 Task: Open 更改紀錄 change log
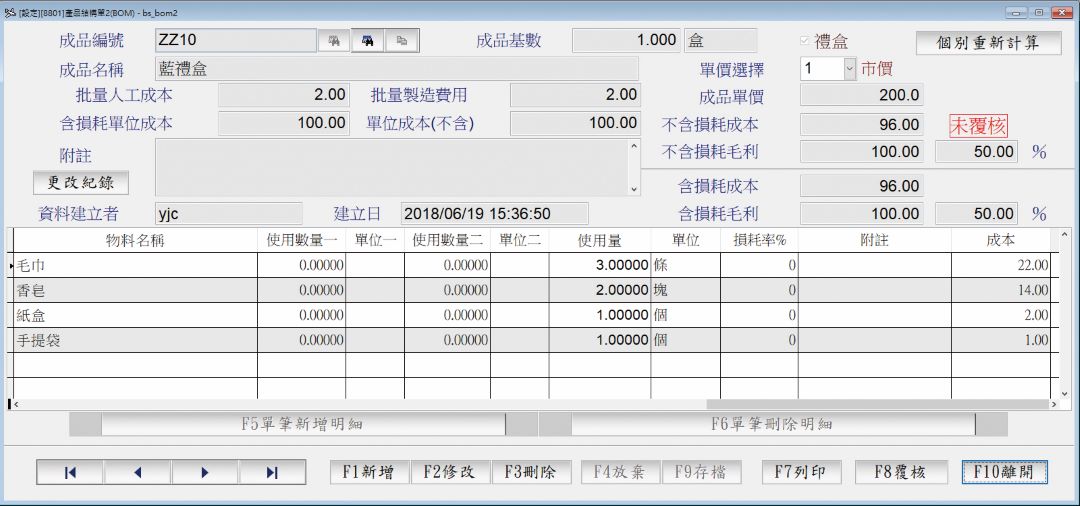(x=81, y=182)
